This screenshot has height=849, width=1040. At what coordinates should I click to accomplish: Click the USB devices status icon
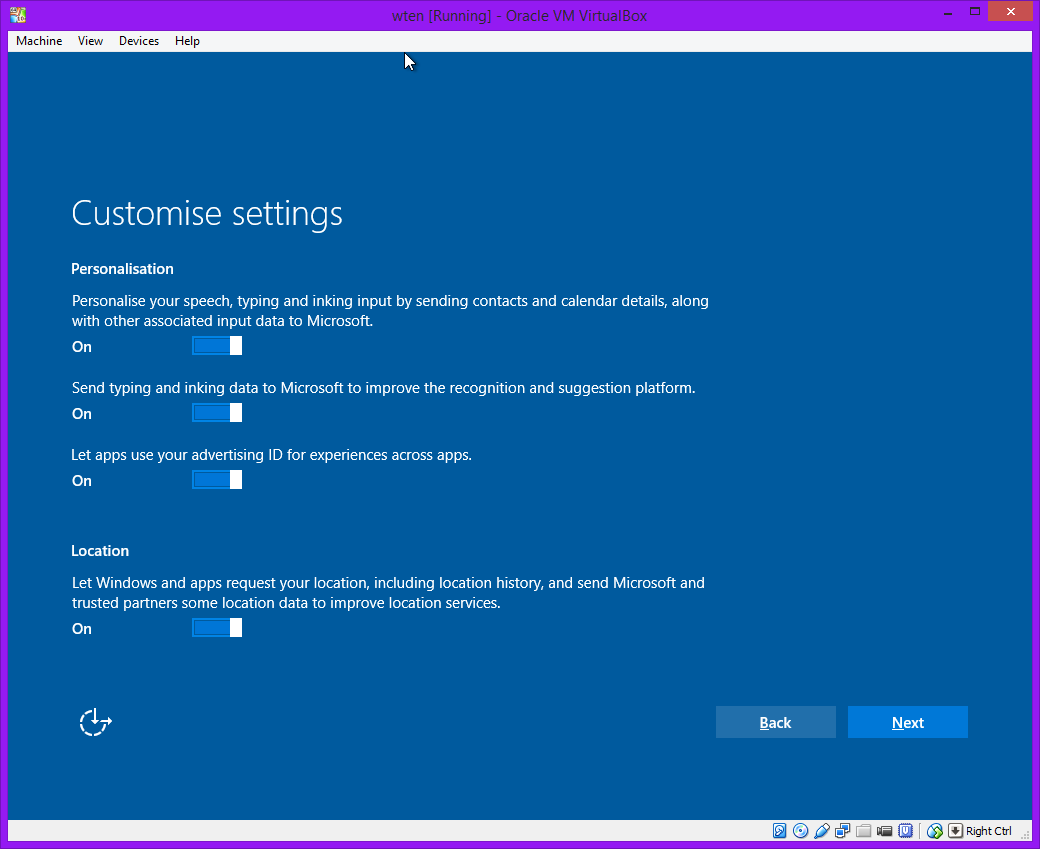point(822,831)
